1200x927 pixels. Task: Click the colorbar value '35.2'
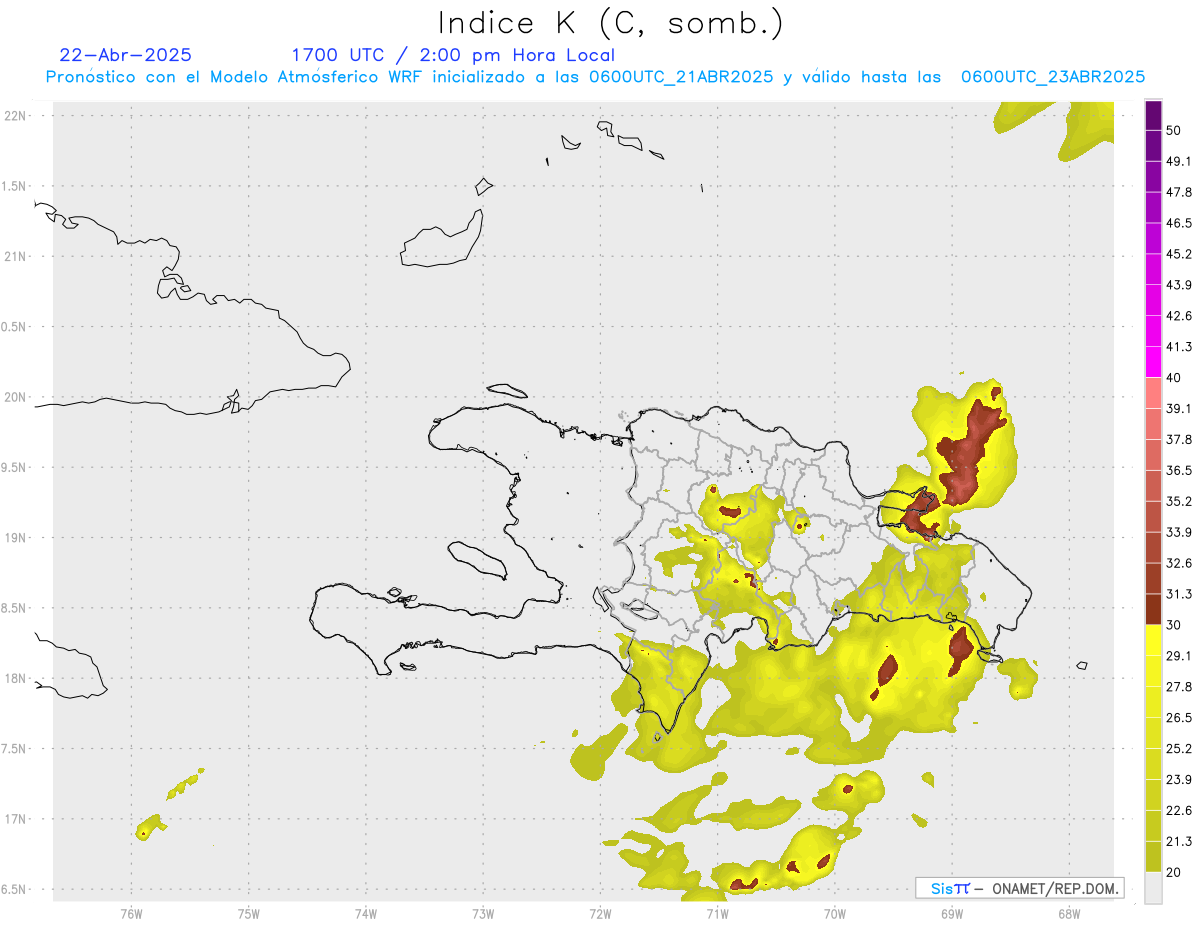tap(1179, 501)
